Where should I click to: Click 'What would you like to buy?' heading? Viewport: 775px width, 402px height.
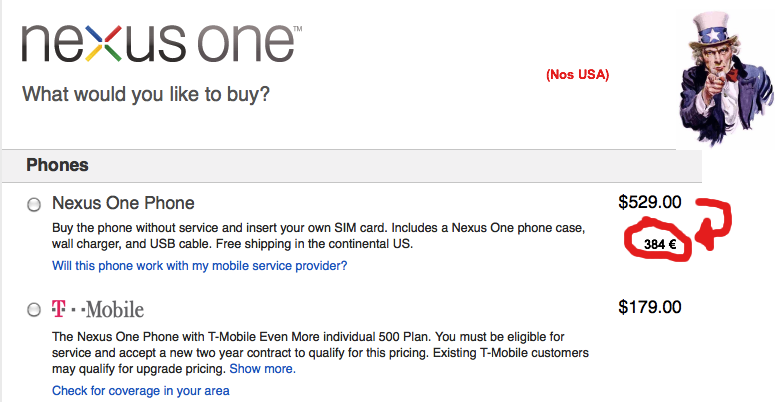pos(145,95)
